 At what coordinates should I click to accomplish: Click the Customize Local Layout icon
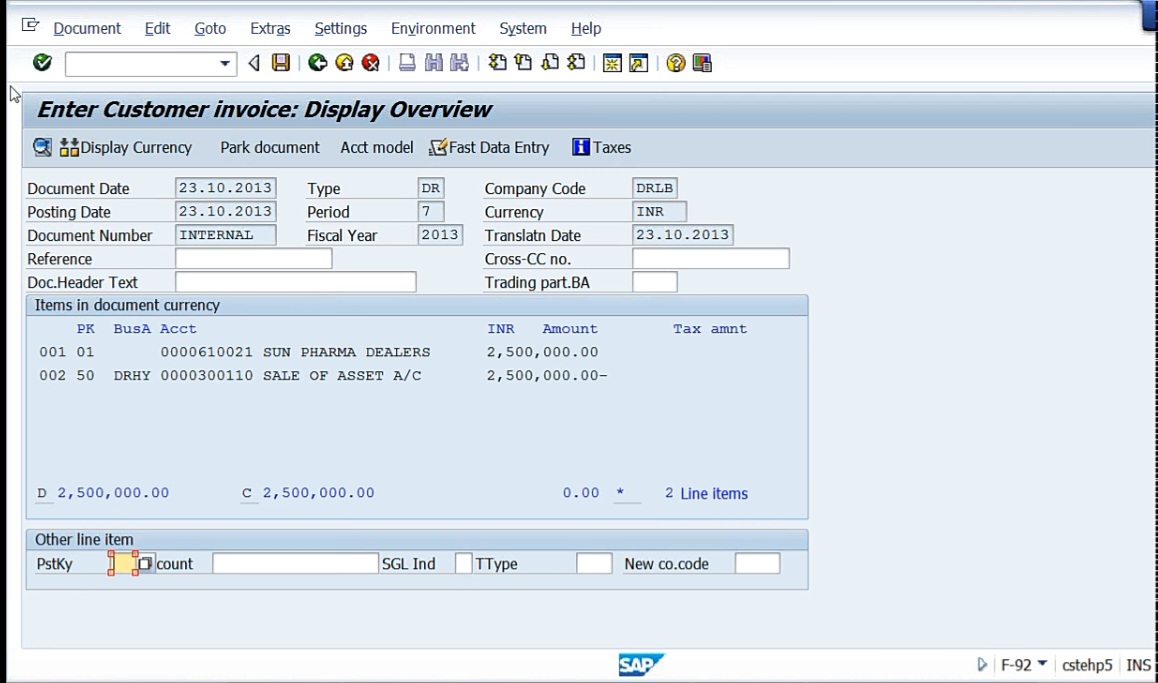click(x=702, y=63)
